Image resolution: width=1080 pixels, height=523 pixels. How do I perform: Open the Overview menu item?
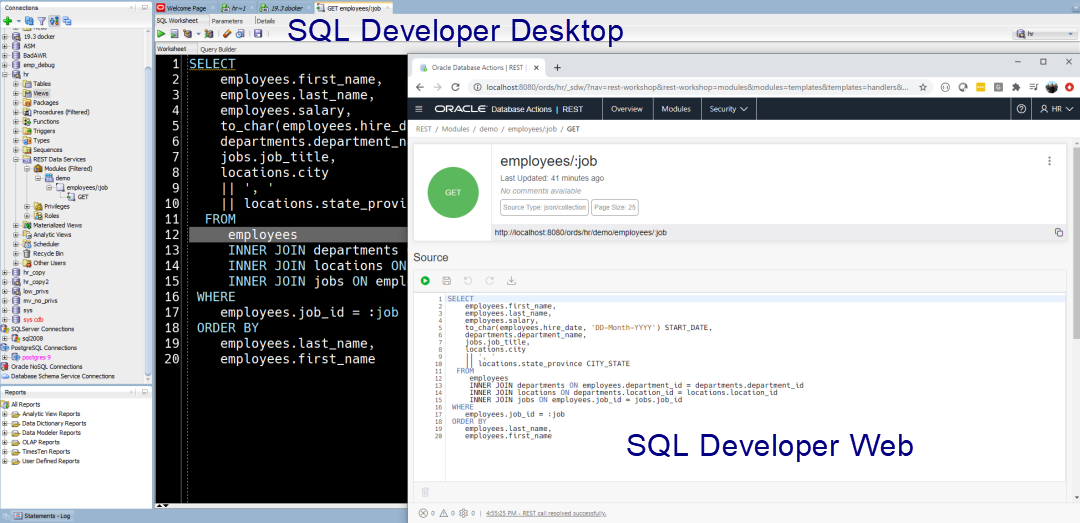[x=627, y=109]
